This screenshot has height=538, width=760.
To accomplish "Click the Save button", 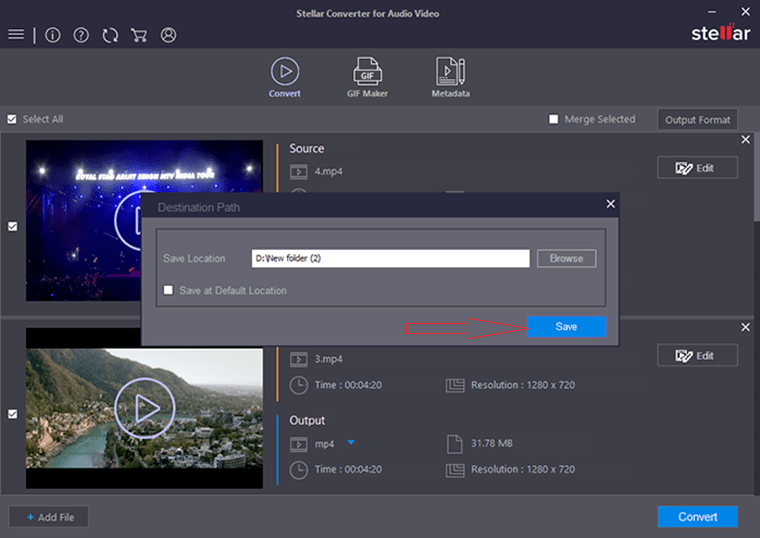I will coord(566,327).
